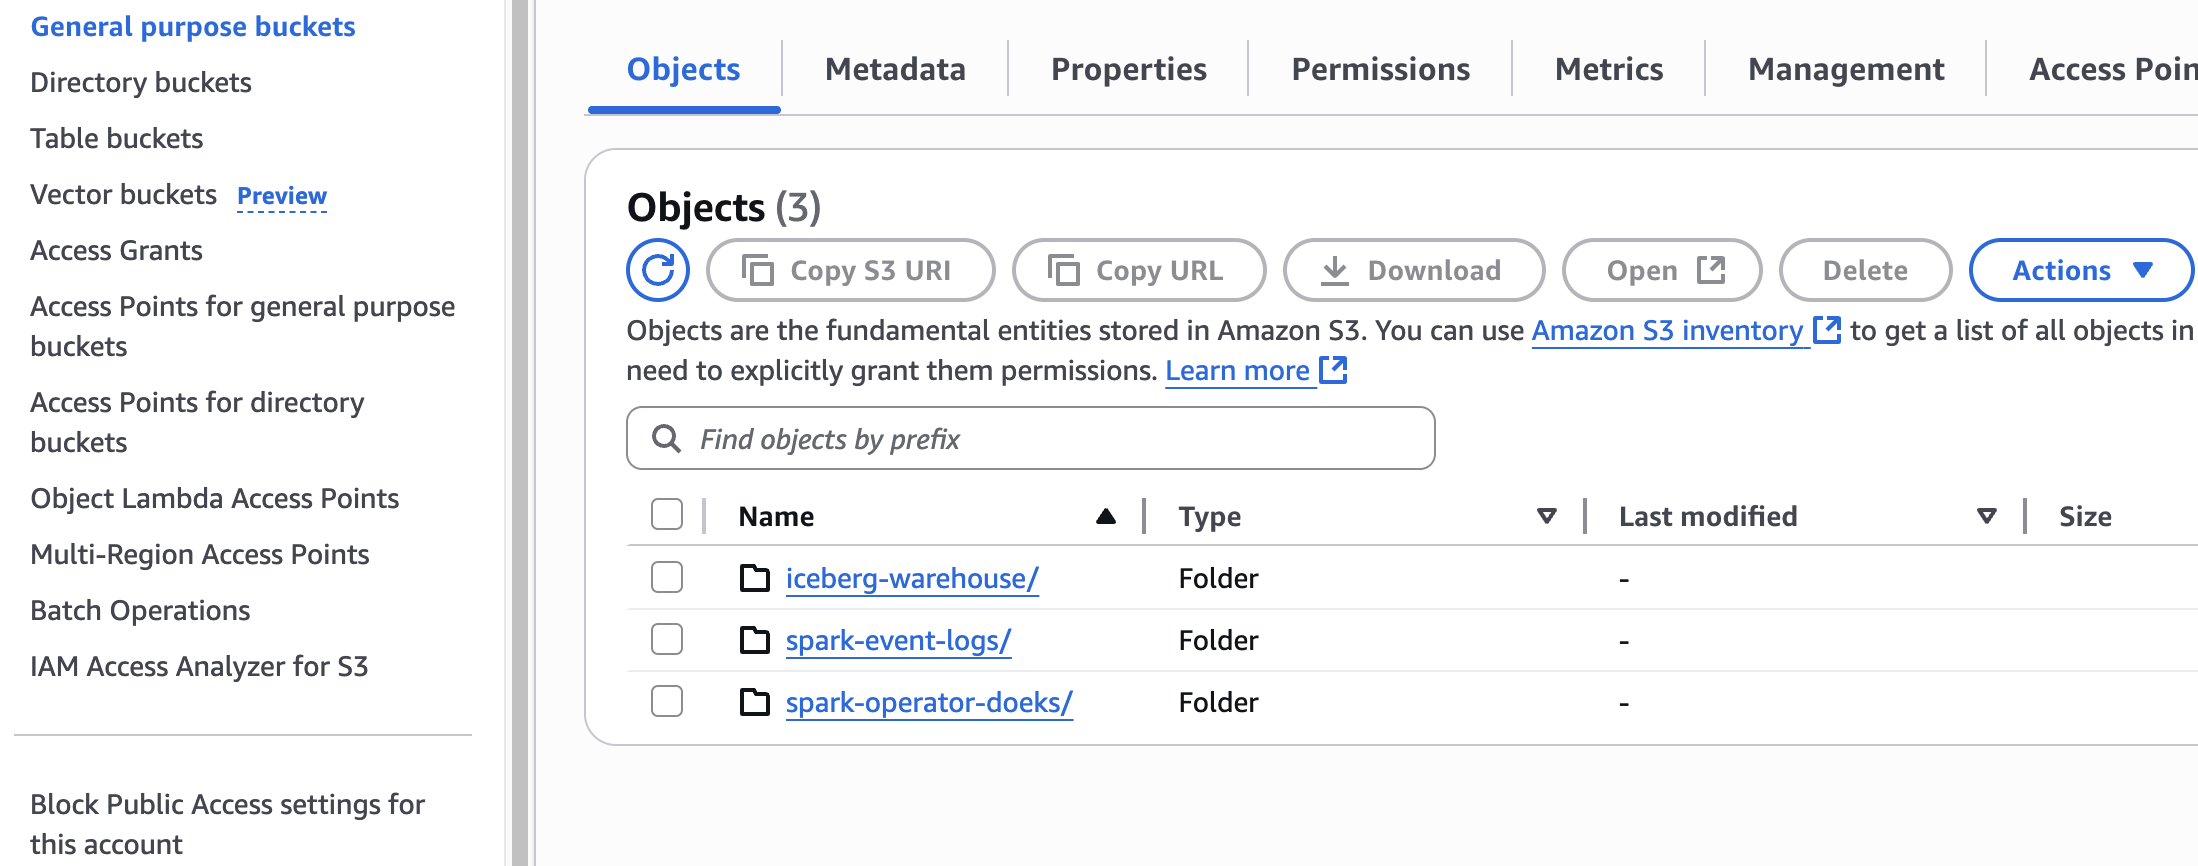
Task: Open IAM Access Analyzer for S3
Action: [x=200, y=666]
